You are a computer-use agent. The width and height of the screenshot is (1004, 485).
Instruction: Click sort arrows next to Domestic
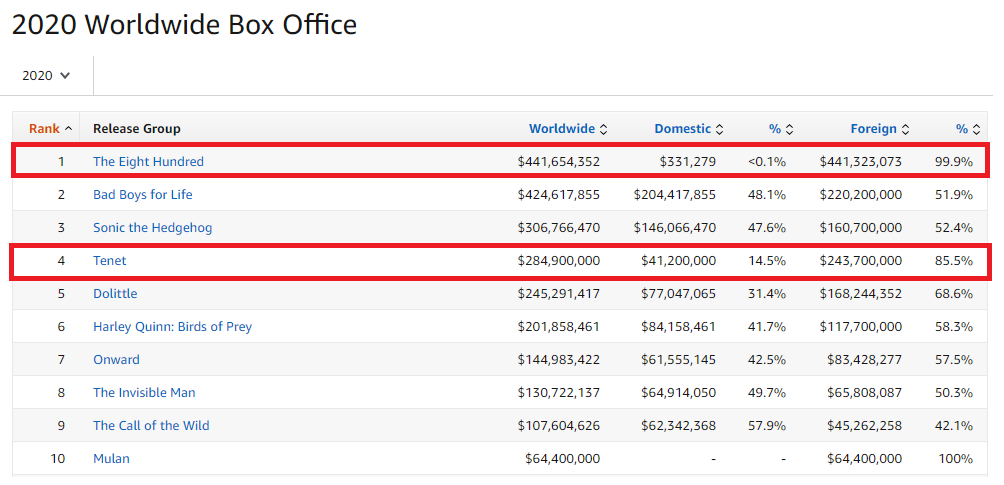[720, 129]
